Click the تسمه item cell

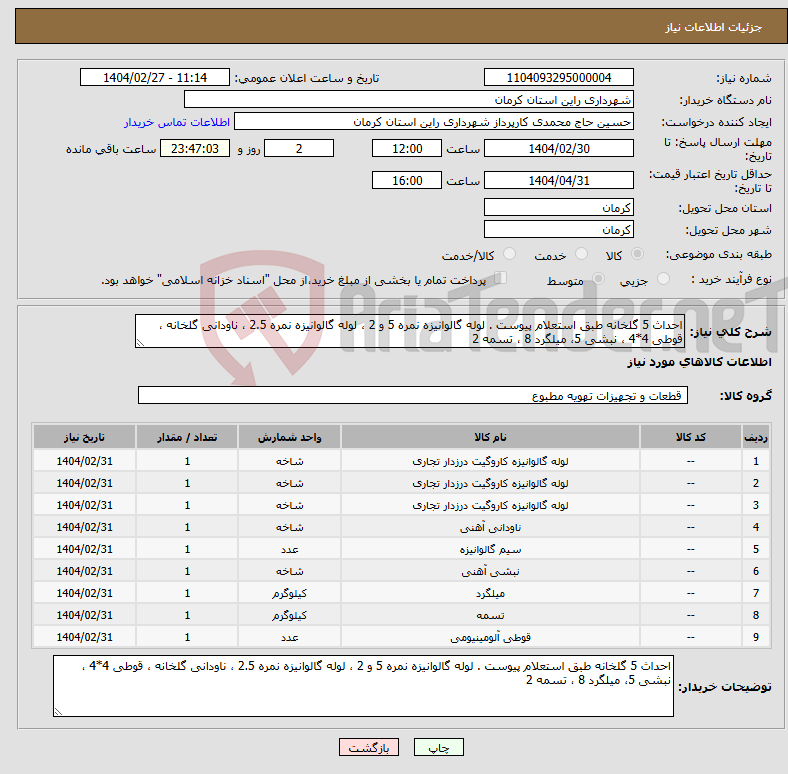[490, 616]
